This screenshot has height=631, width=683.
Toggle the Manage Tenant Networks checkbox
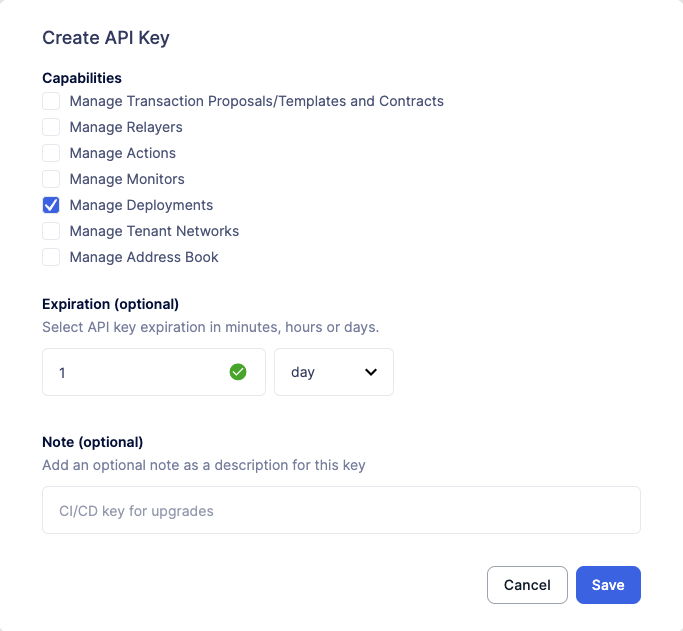click(51, 231)
